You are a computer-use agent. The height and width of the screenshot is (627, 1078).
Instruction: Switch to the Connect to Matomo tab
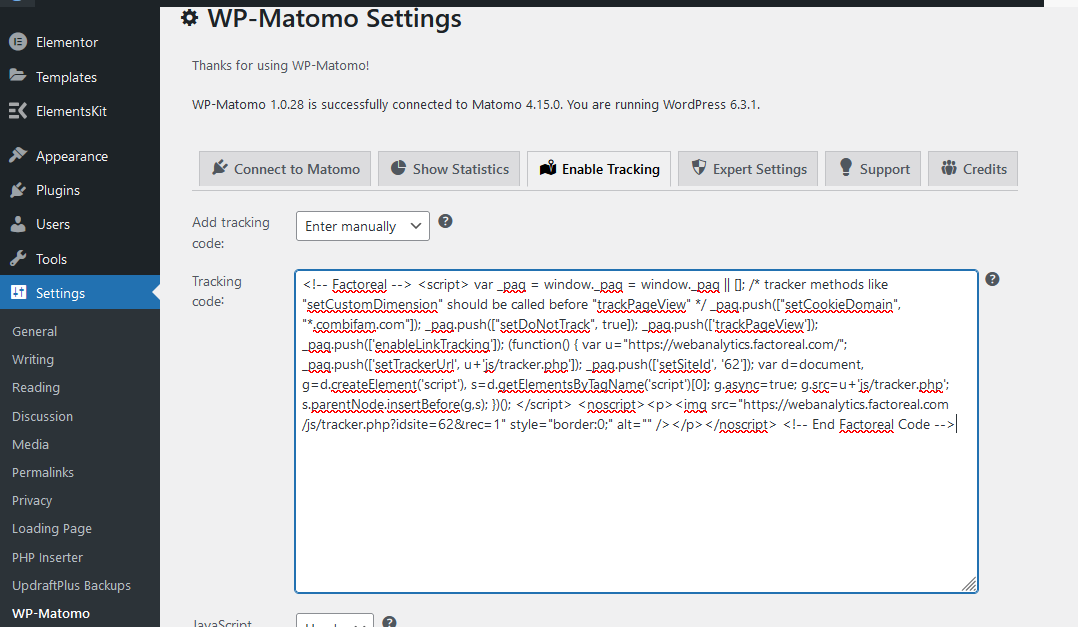point(285,169)
